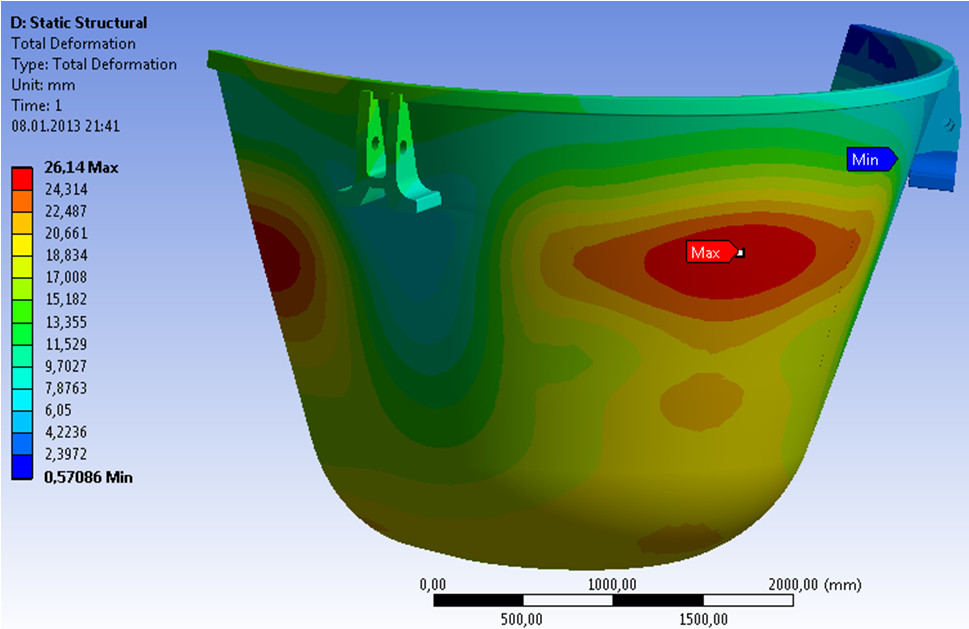
Task: Click the Unit: mm legend text
Action: click(x=42, y=85)
